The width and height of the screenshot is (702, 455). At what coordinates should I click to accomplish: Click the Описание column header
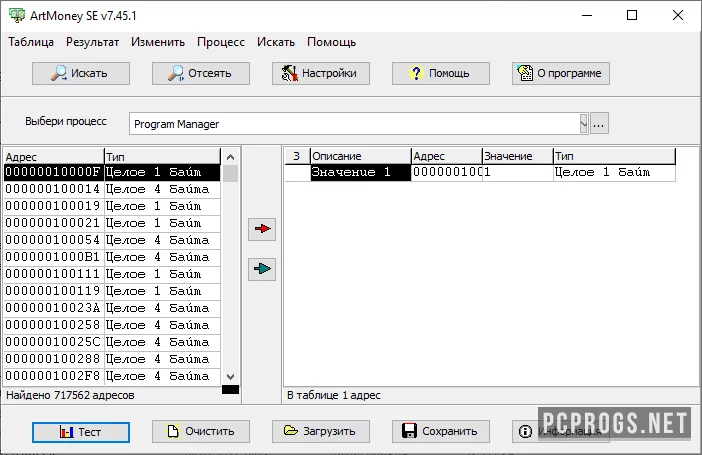[360, 156]
